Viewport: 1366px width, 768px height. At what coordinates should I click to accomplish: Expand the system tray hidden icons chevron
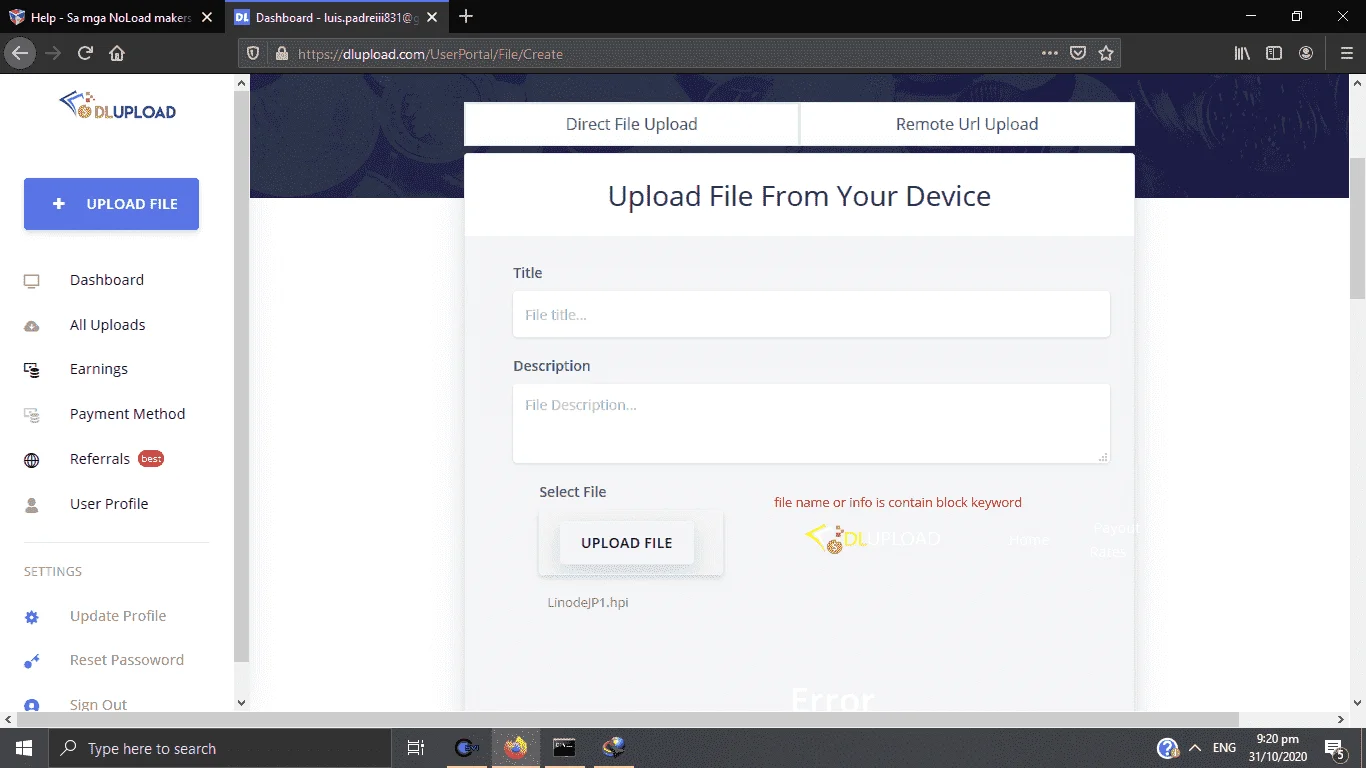[1195, 748]
